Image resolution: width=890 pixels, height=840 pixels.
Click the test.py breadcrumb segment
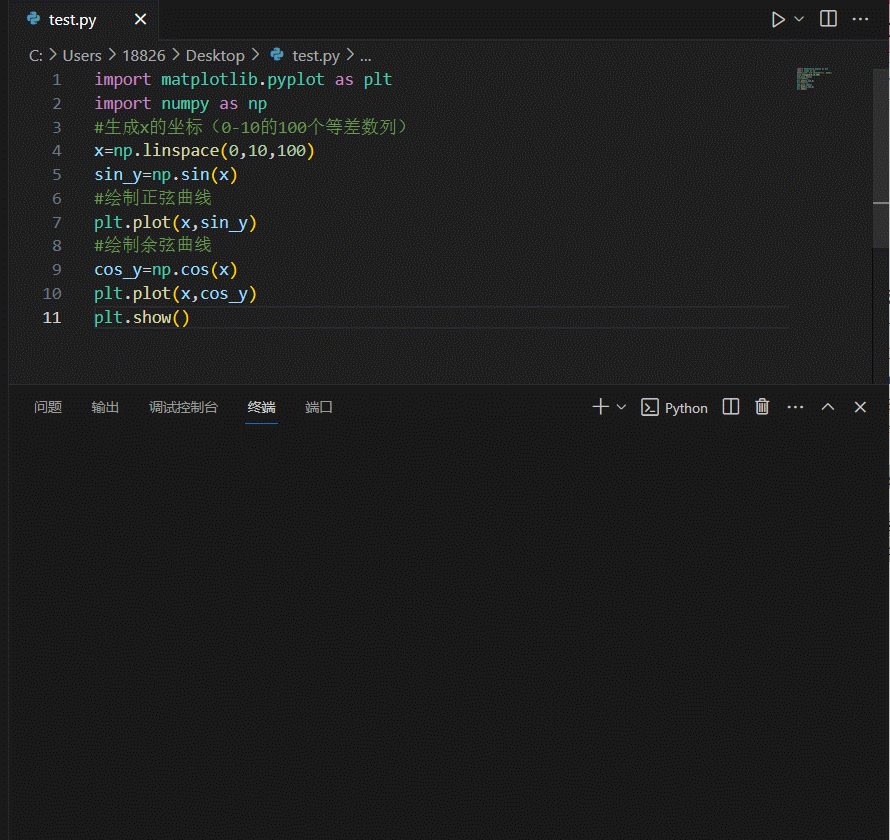click(316, 56)
